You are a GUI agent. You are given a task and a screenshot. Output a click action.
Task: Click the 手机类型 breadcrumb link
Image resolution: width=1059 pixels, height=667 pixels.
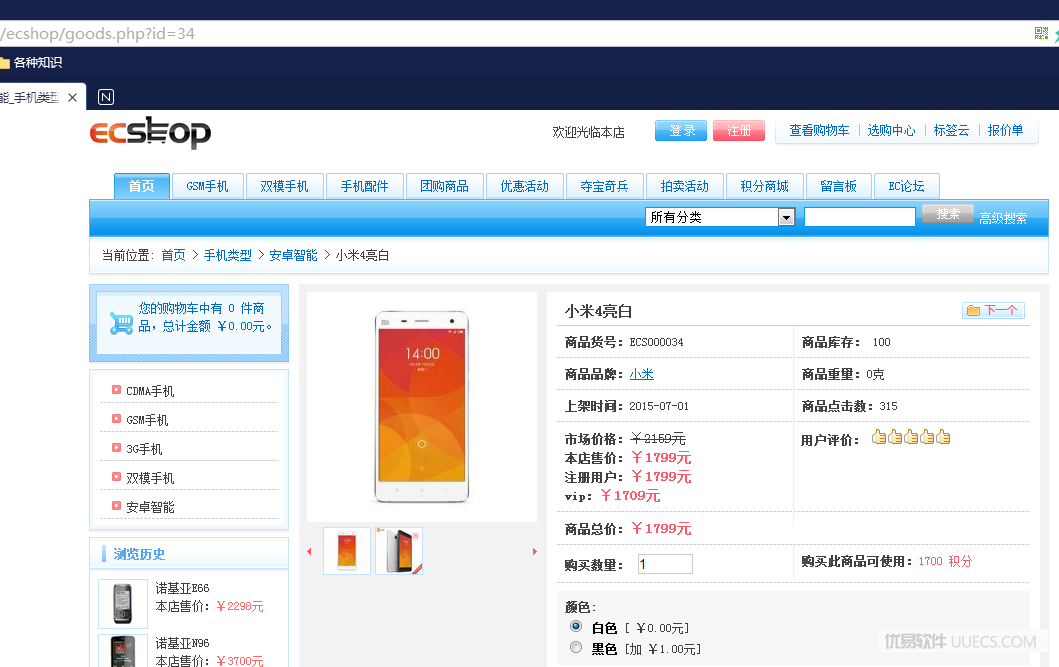pyautogui.click(x=228, y=255)
